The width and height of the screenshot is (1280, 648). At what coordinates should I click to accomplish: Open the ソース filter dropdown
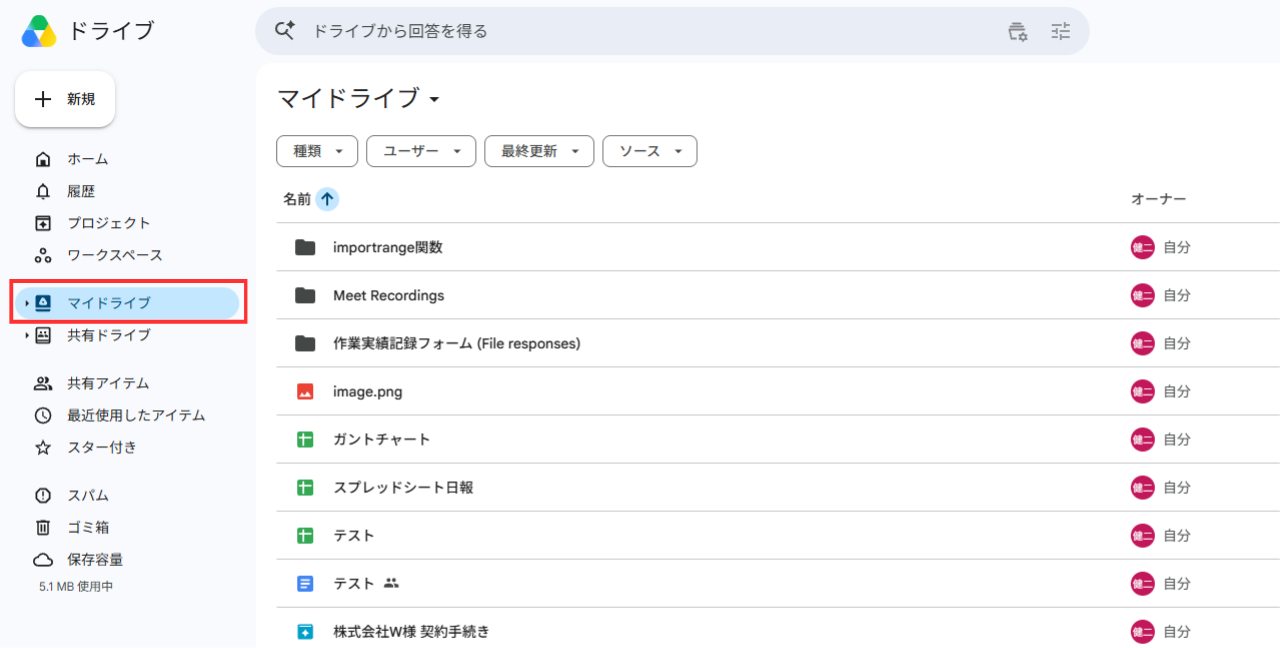pos(650,151)
